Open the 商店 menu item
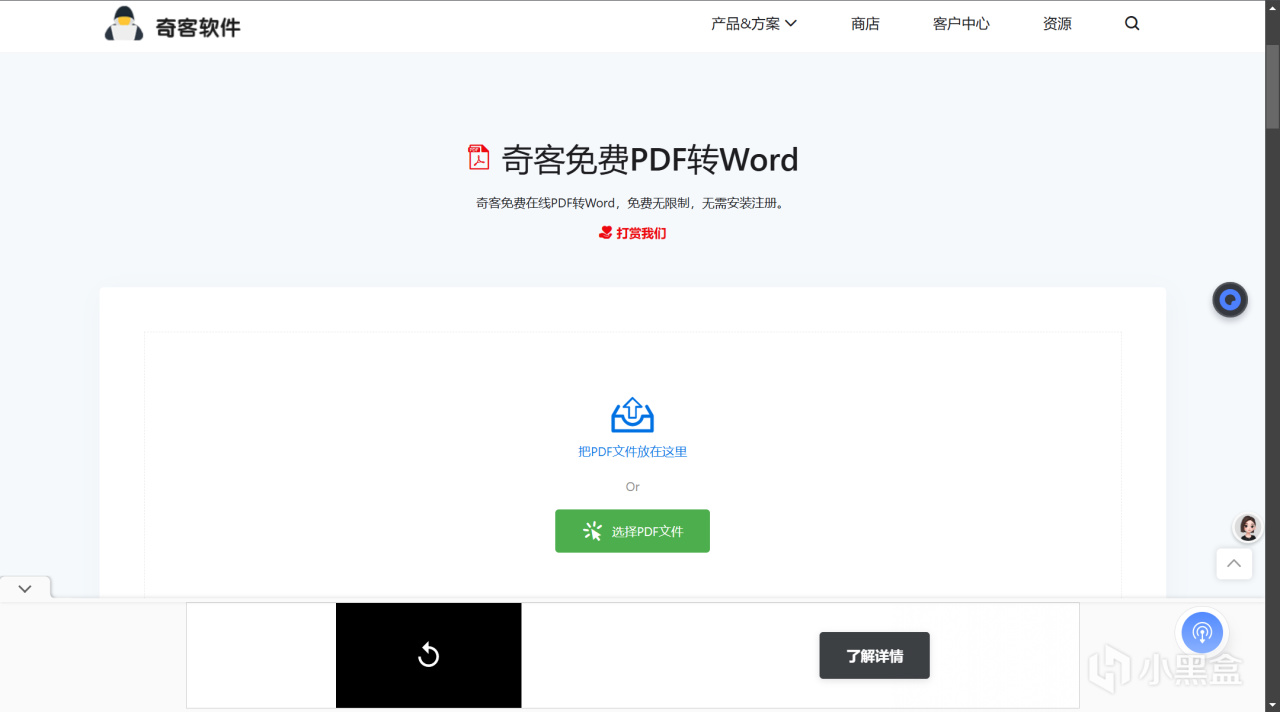This screenshot has width=1280, height=712. (x=865, y=23)
